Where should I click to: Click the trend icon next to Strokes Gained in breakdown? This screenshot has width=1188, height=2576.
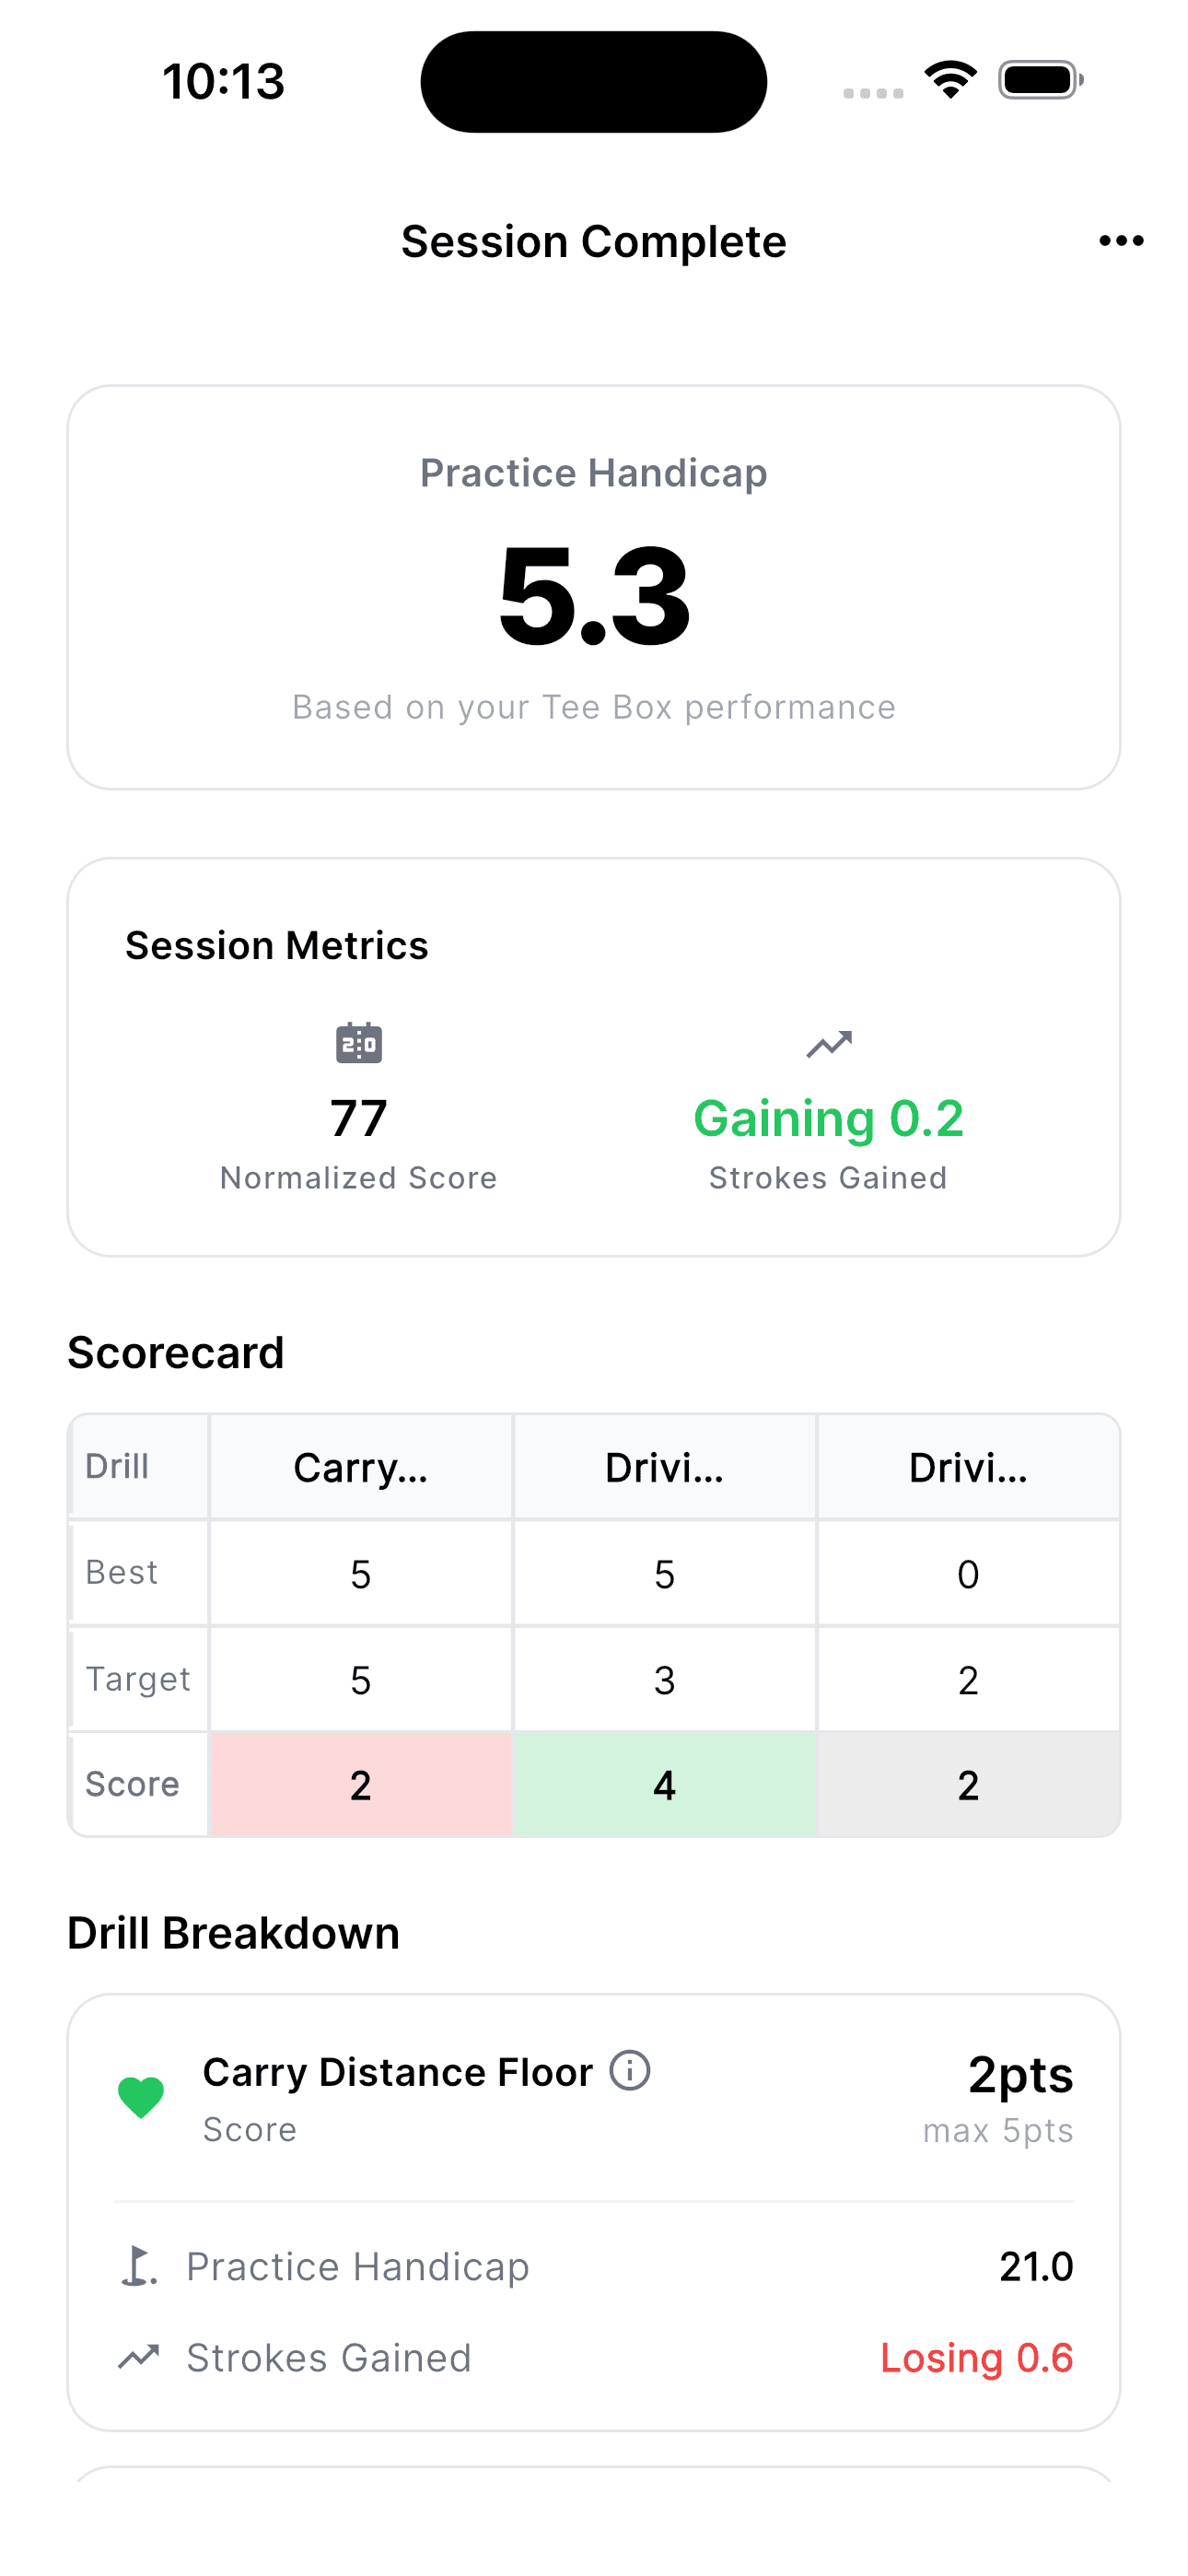coord(138,2358)
